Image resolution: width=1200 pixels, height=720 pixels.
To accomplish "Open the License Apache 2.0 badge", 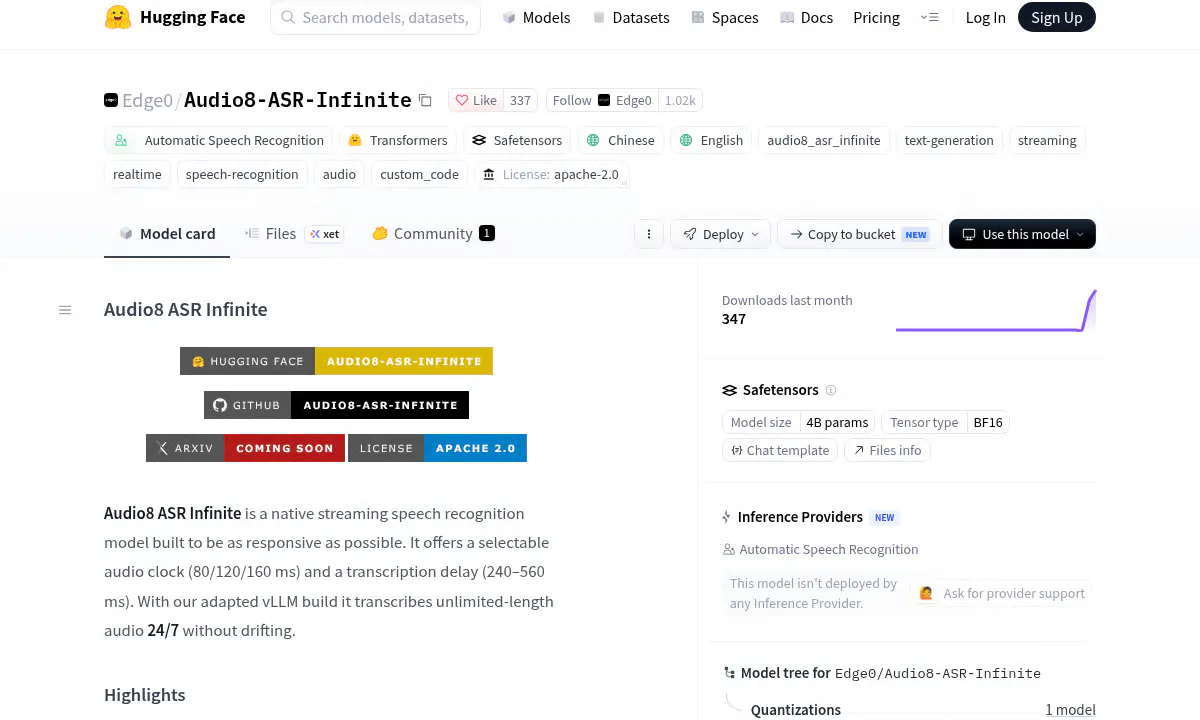I will [x=439, y=448].
